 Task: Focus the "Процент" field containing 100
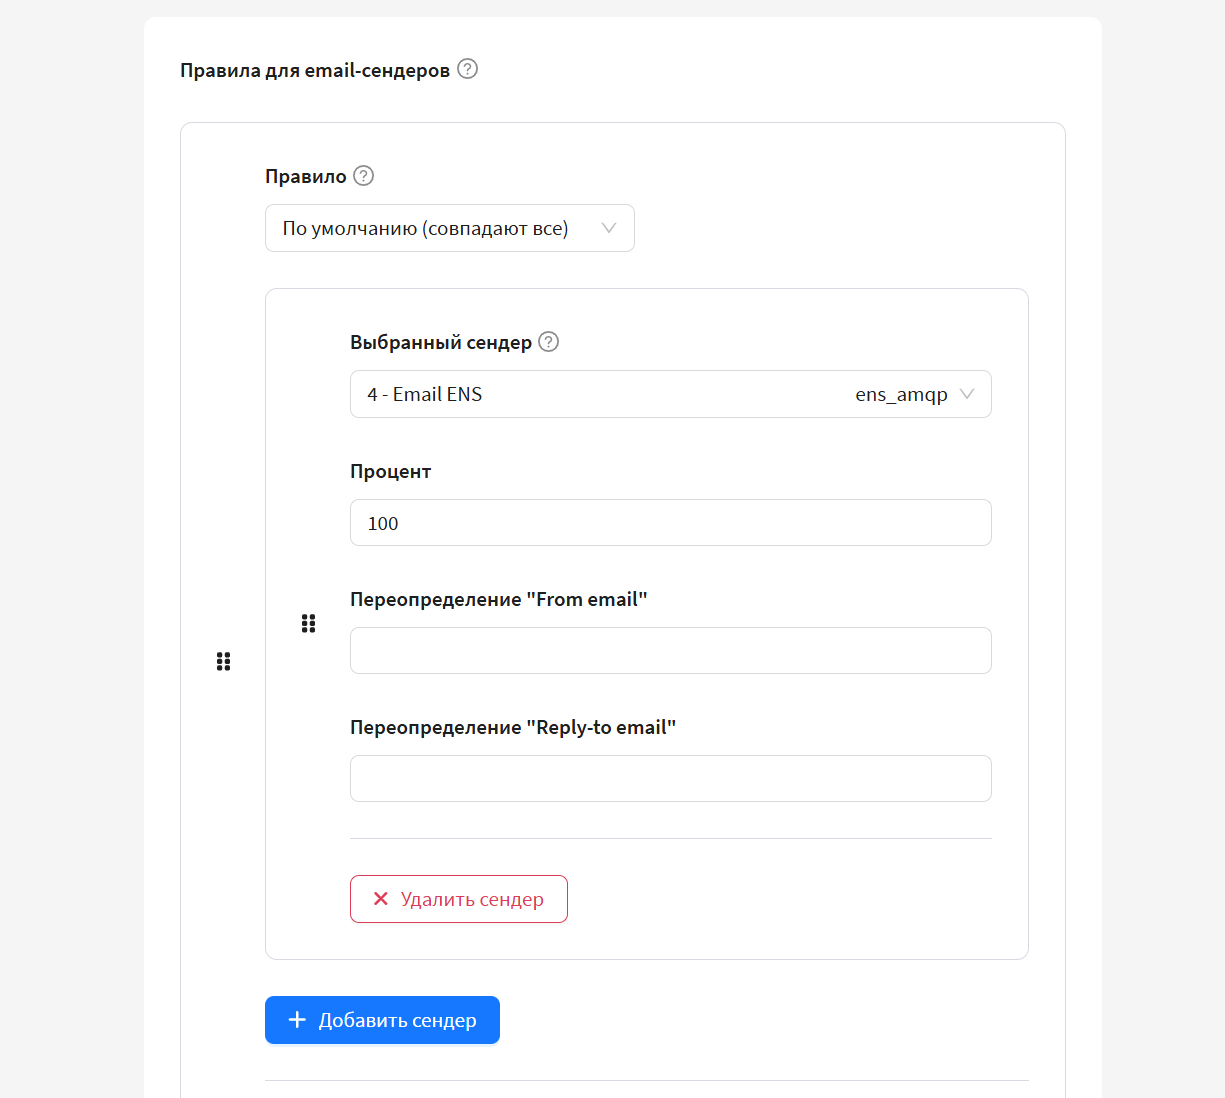[670, 523]
